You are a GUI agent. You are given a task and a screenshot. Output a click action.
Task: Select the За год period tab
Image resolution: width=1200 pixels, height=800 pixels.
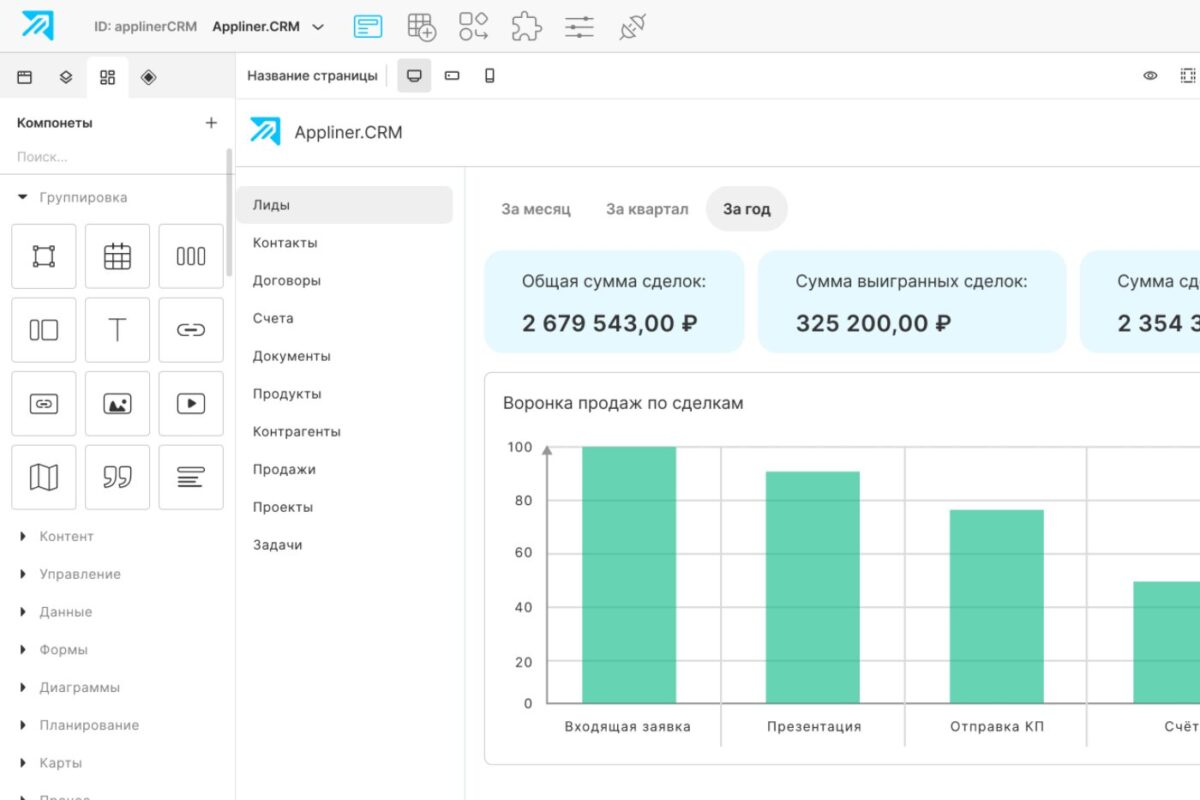pyautogui.click(x=747, y=209)
